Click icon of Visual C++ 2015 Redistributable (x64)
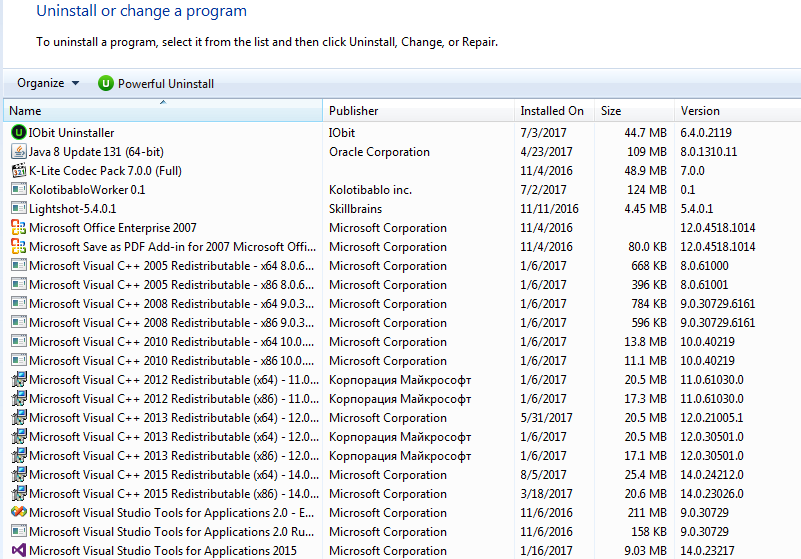This screenshot has width=801, height=559. (18, 475)
